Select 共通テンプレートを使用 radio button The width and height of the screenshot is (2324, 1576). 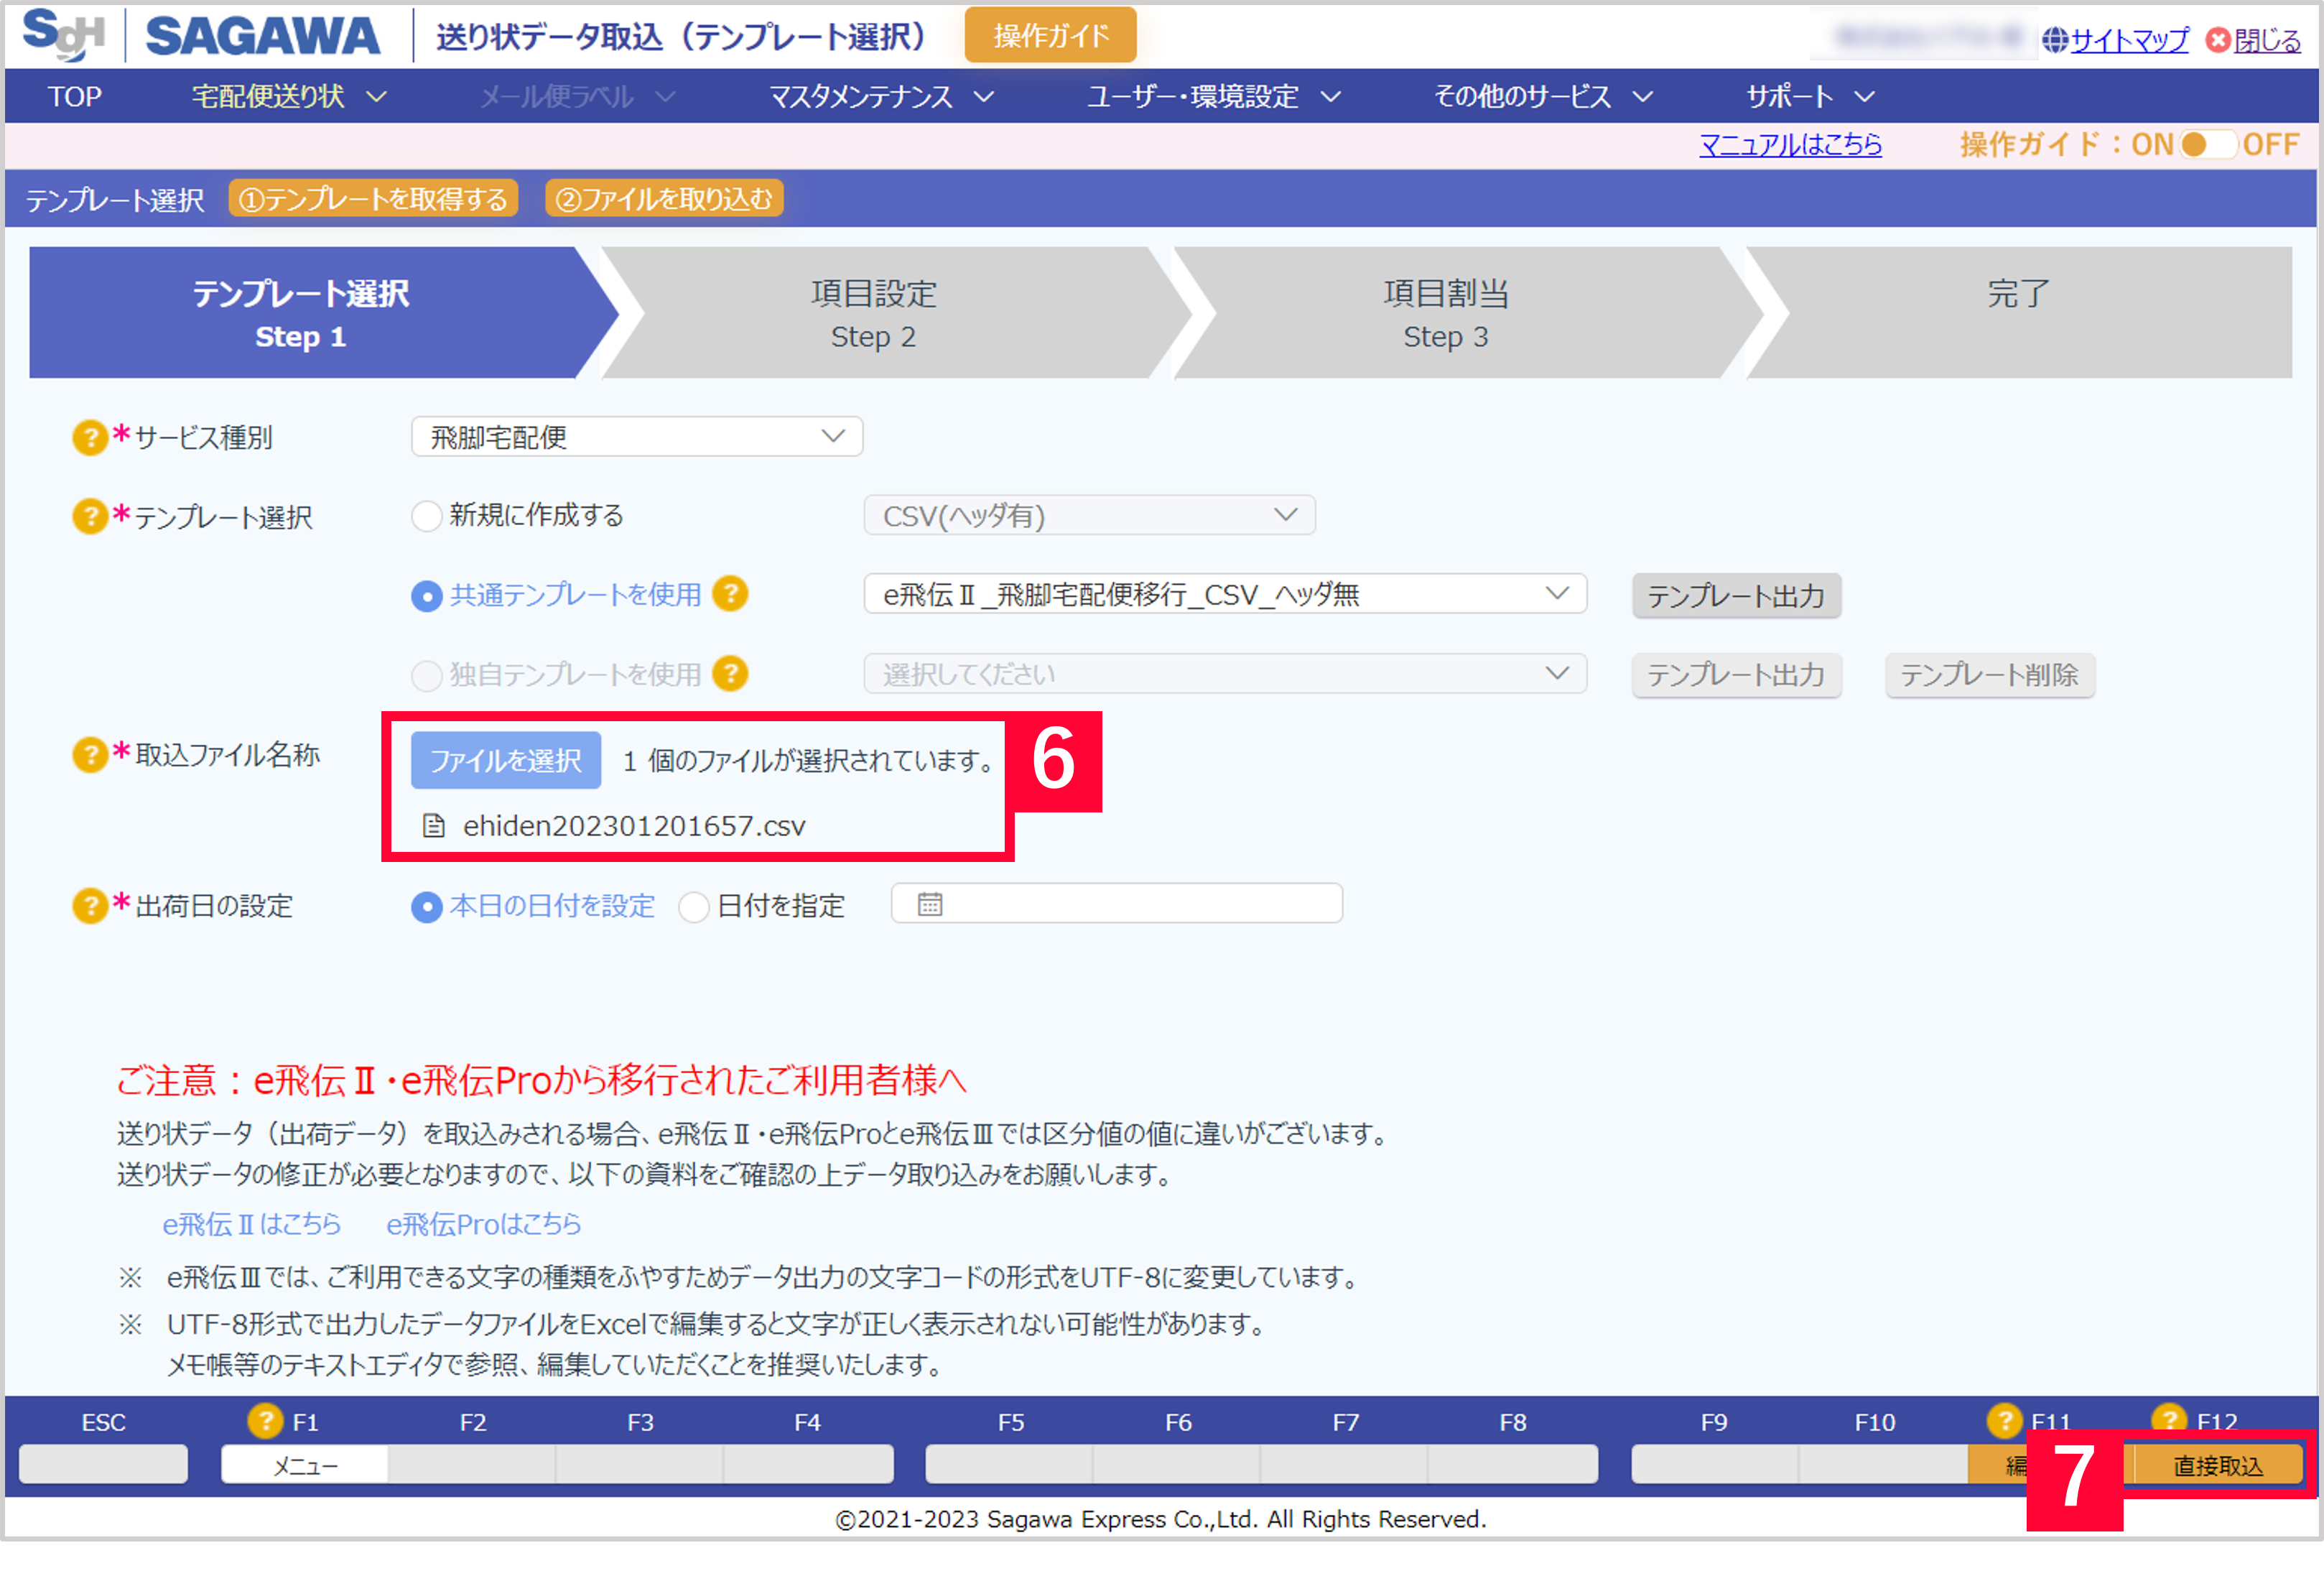427,596
